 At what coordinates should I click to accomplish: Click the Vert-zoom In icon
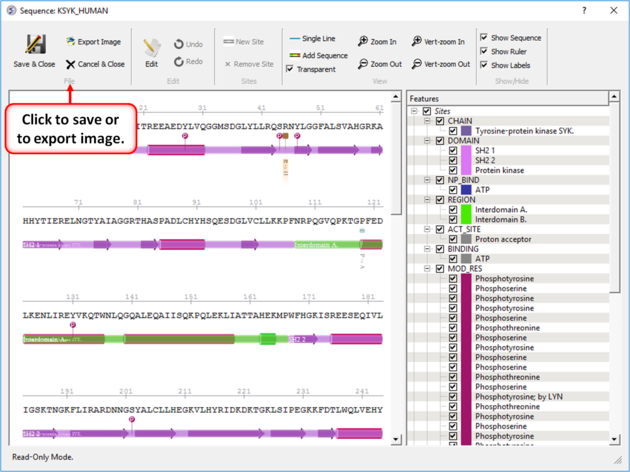(x=417, y=42)
